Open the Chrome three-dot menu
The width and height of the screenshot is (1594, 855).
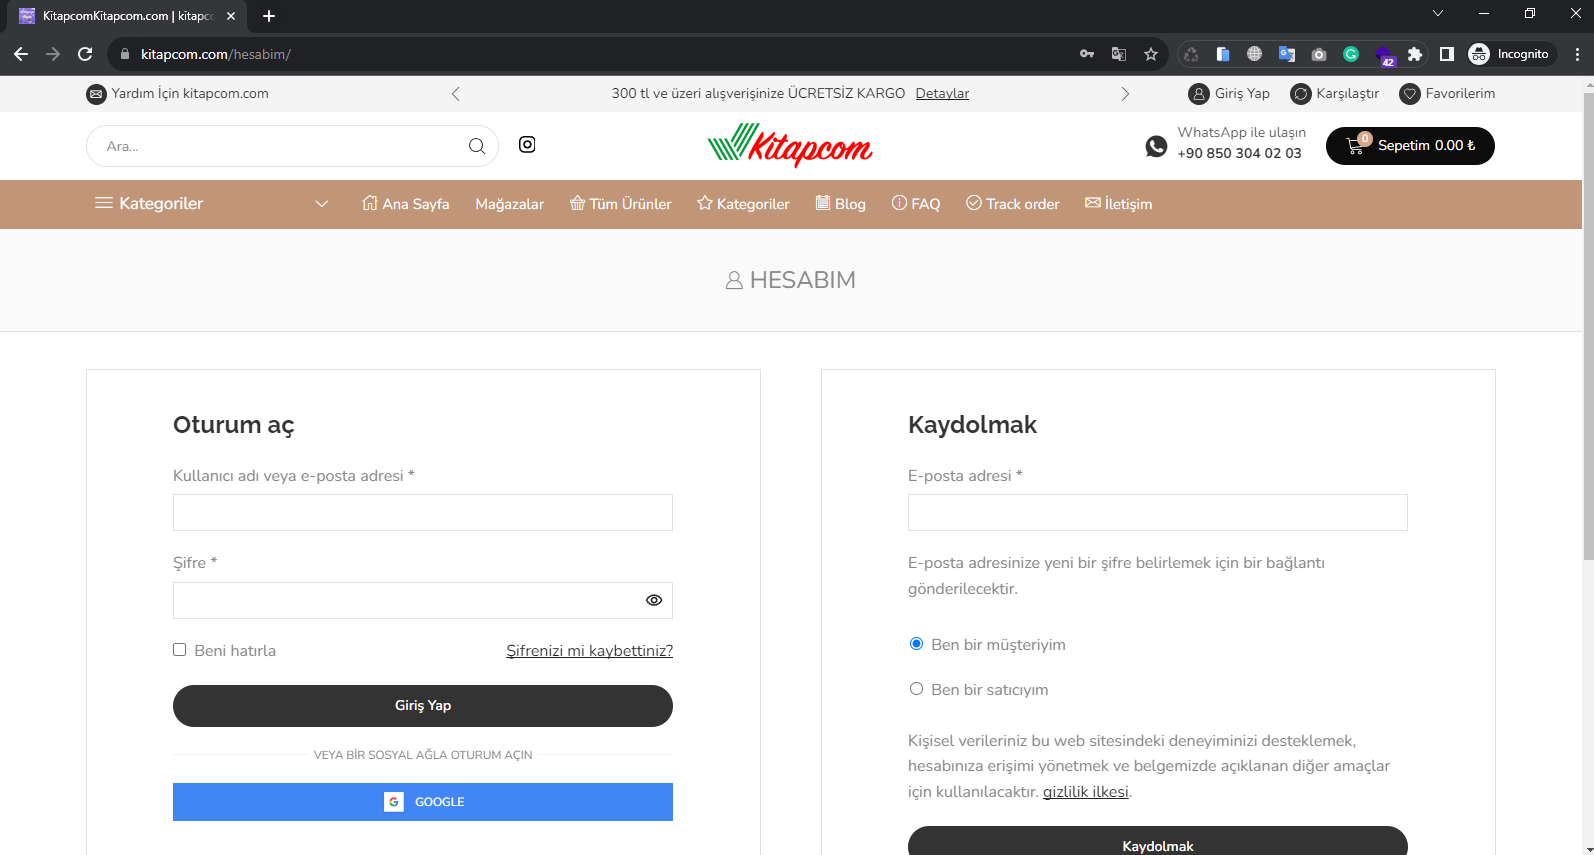pos(1577,54)
